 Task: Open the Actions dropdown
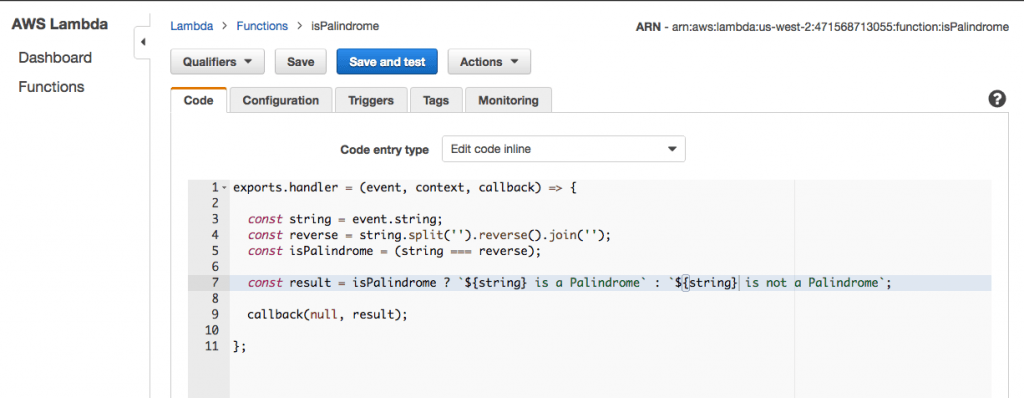tap(489, 62)
